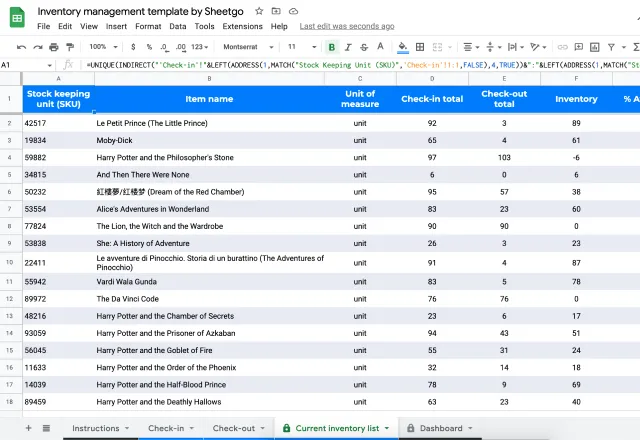Toggle bold formatting
The width and height of the screenshot is (640, 440).
click(332, 46)
